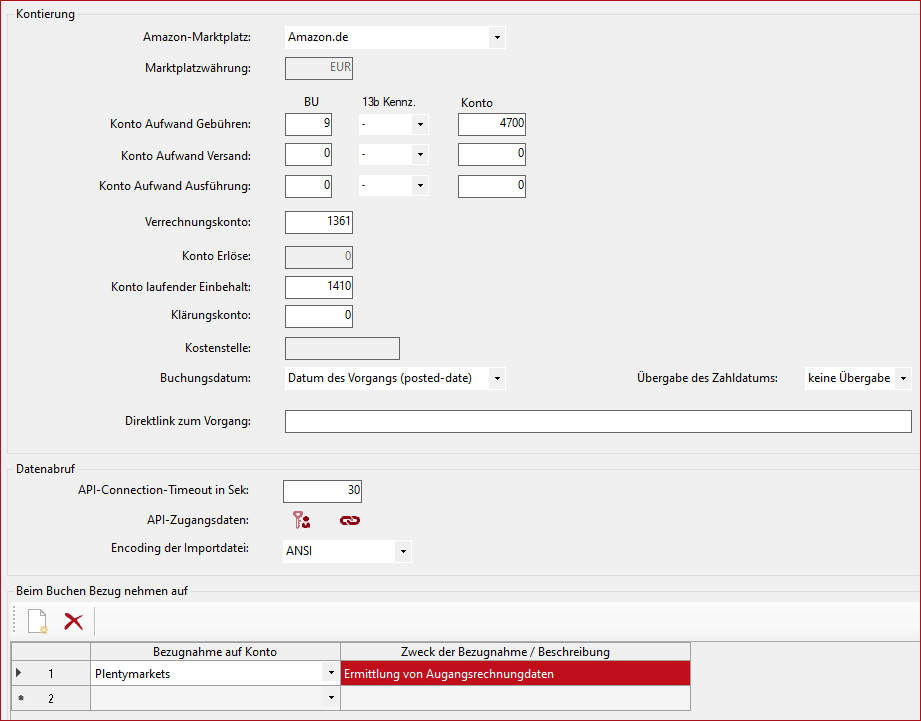
Task: Click the API-Connection-Timeout field
Action: pyautogui.click(x=322, y=491)
